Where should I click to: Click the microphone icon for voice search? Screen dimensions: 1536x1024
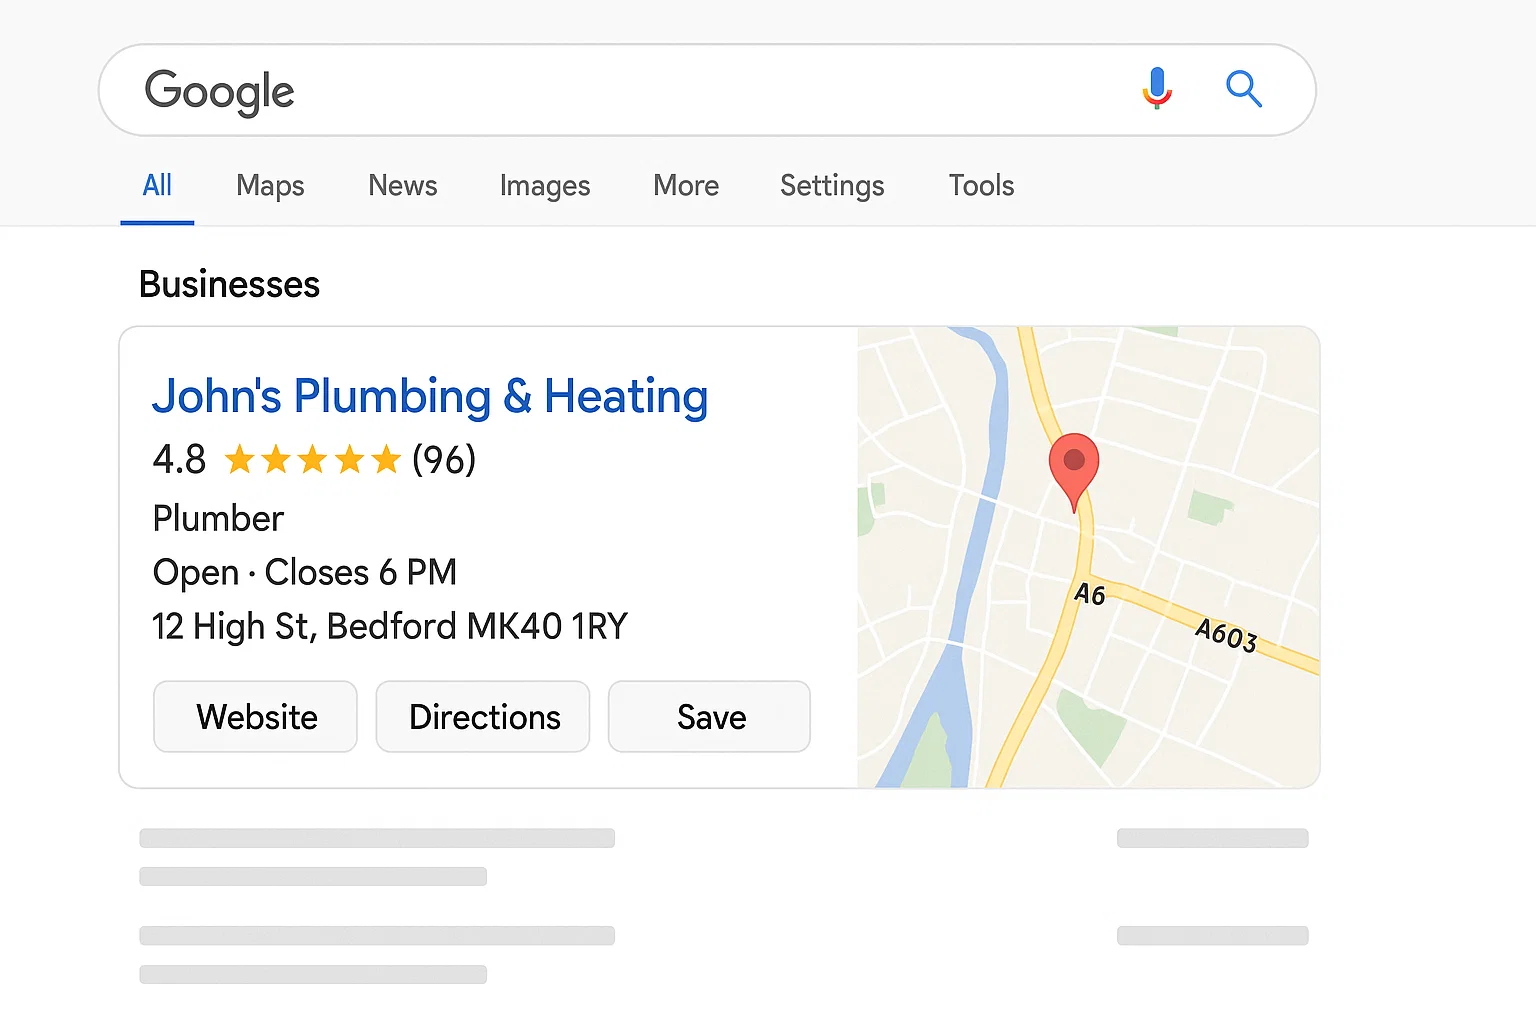(x=1157, y=89)
